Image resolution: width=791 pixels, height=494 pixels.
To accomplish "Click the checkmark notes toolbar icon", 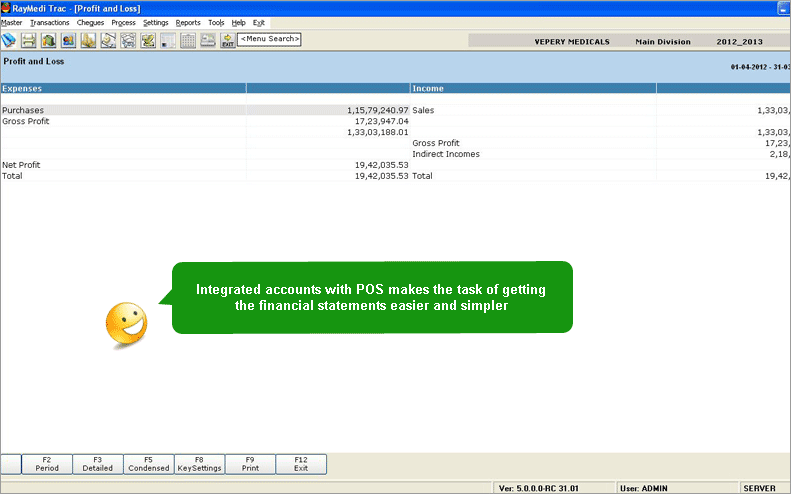I will 148,40.
